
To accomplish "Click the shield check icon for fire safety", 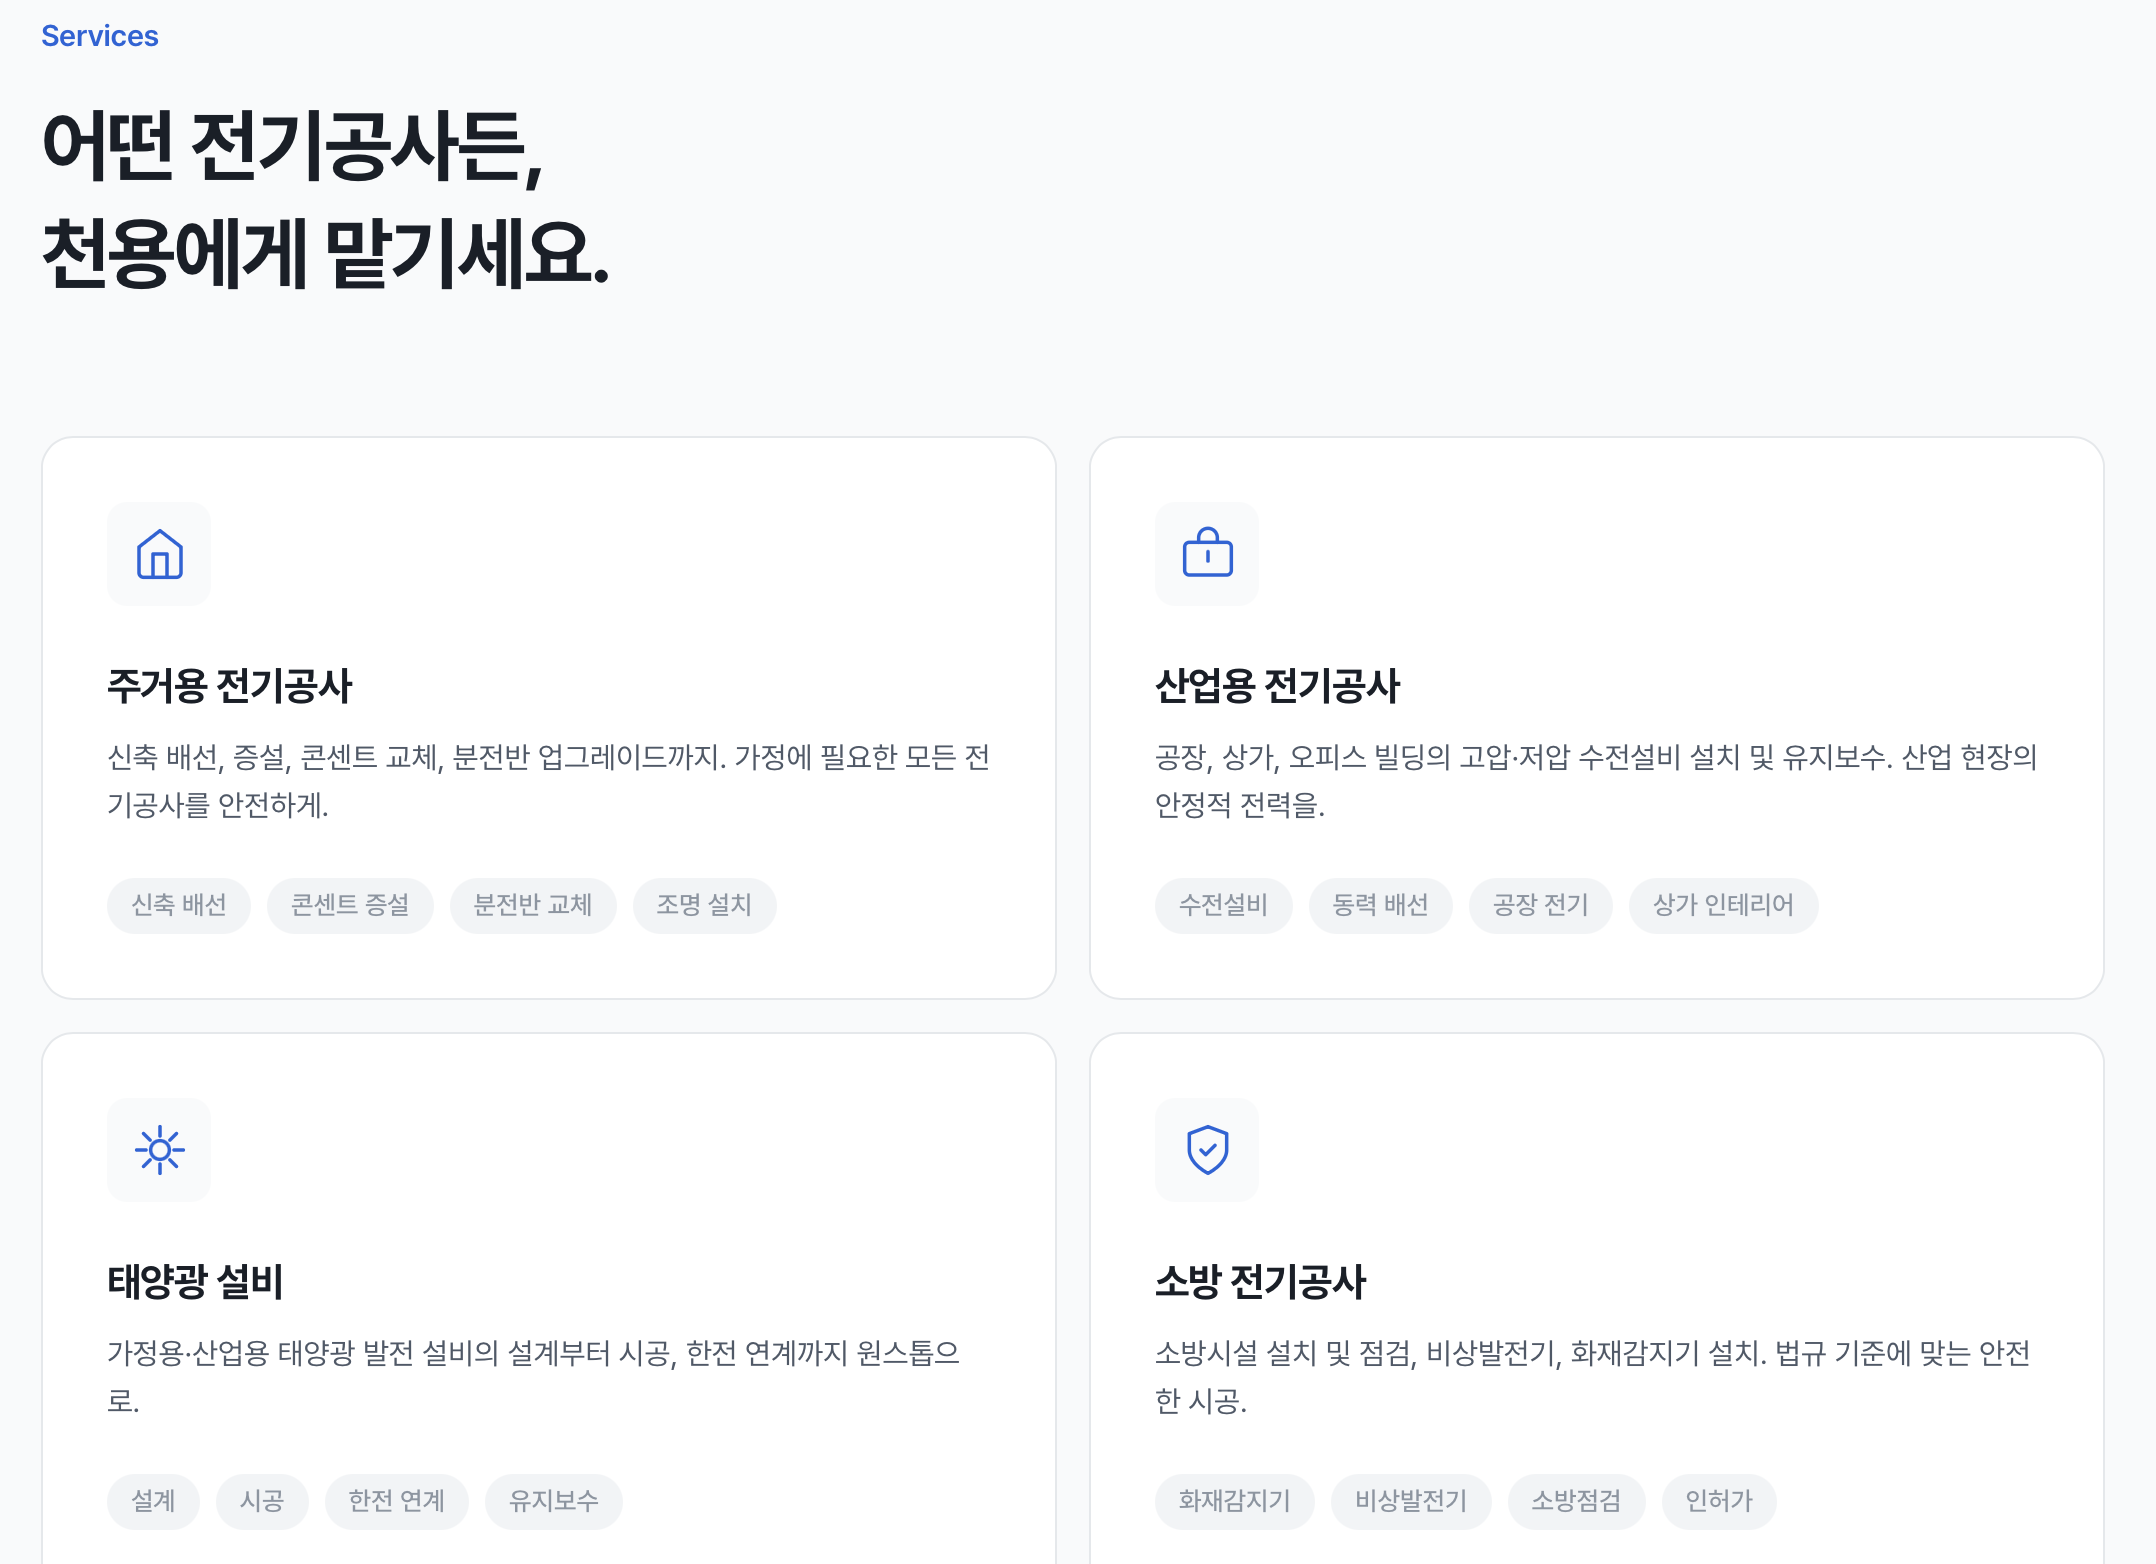I will 1207,1150.
